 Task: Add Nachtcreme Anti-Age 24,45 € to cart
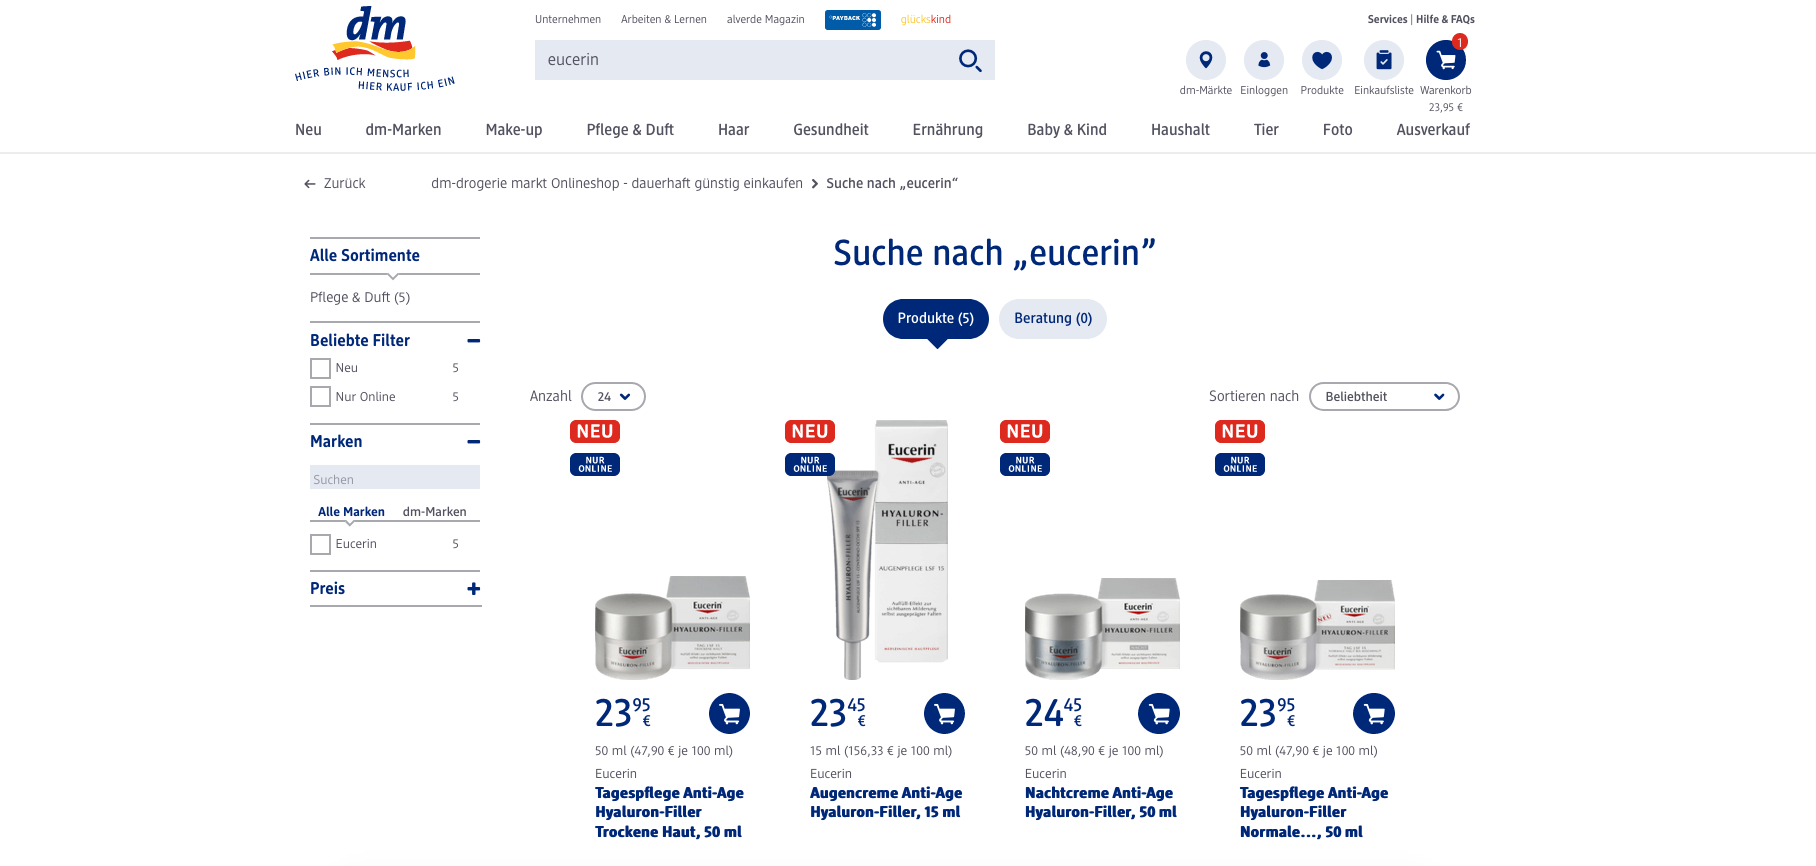[x=1159, y=714]
